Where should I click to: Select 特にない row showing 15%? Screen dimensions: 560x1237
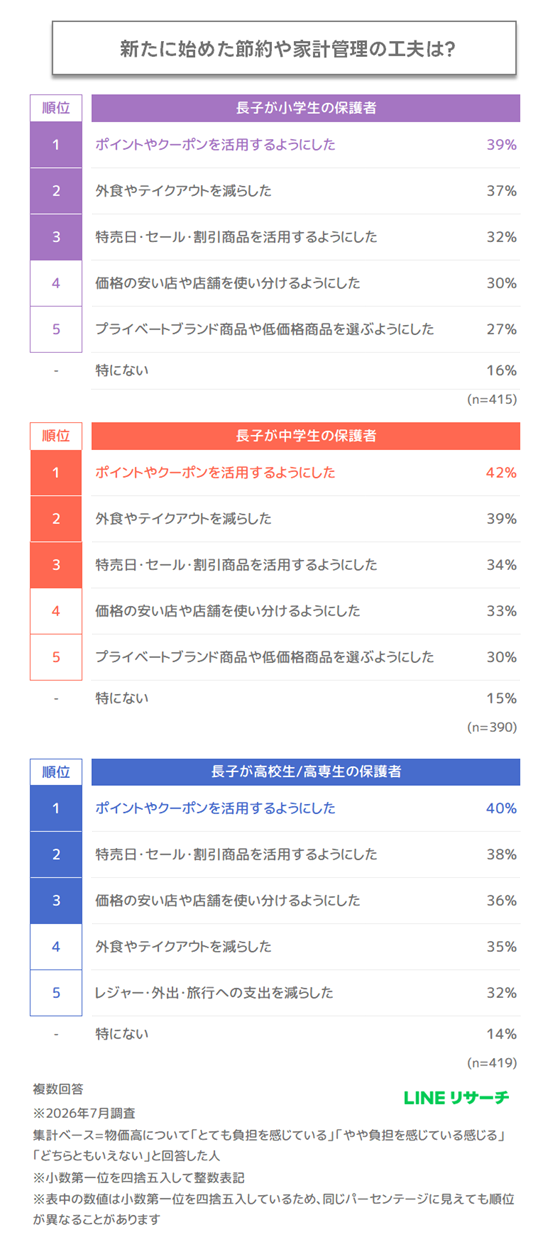click(306, 698)
